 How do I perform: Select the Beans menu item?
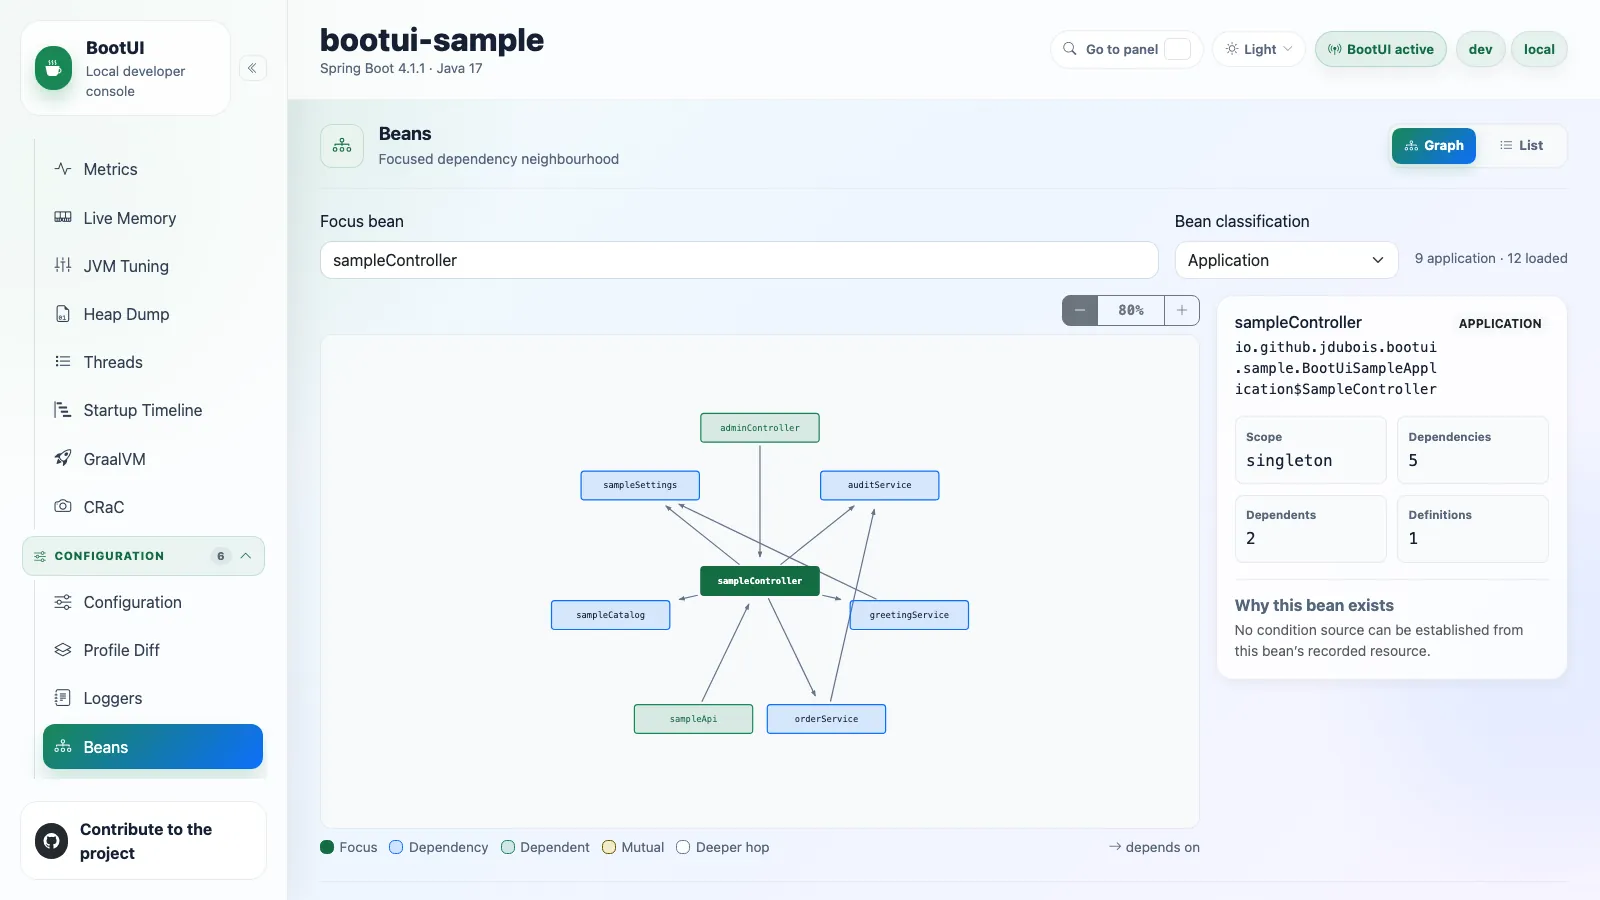[x=153, y=747]
